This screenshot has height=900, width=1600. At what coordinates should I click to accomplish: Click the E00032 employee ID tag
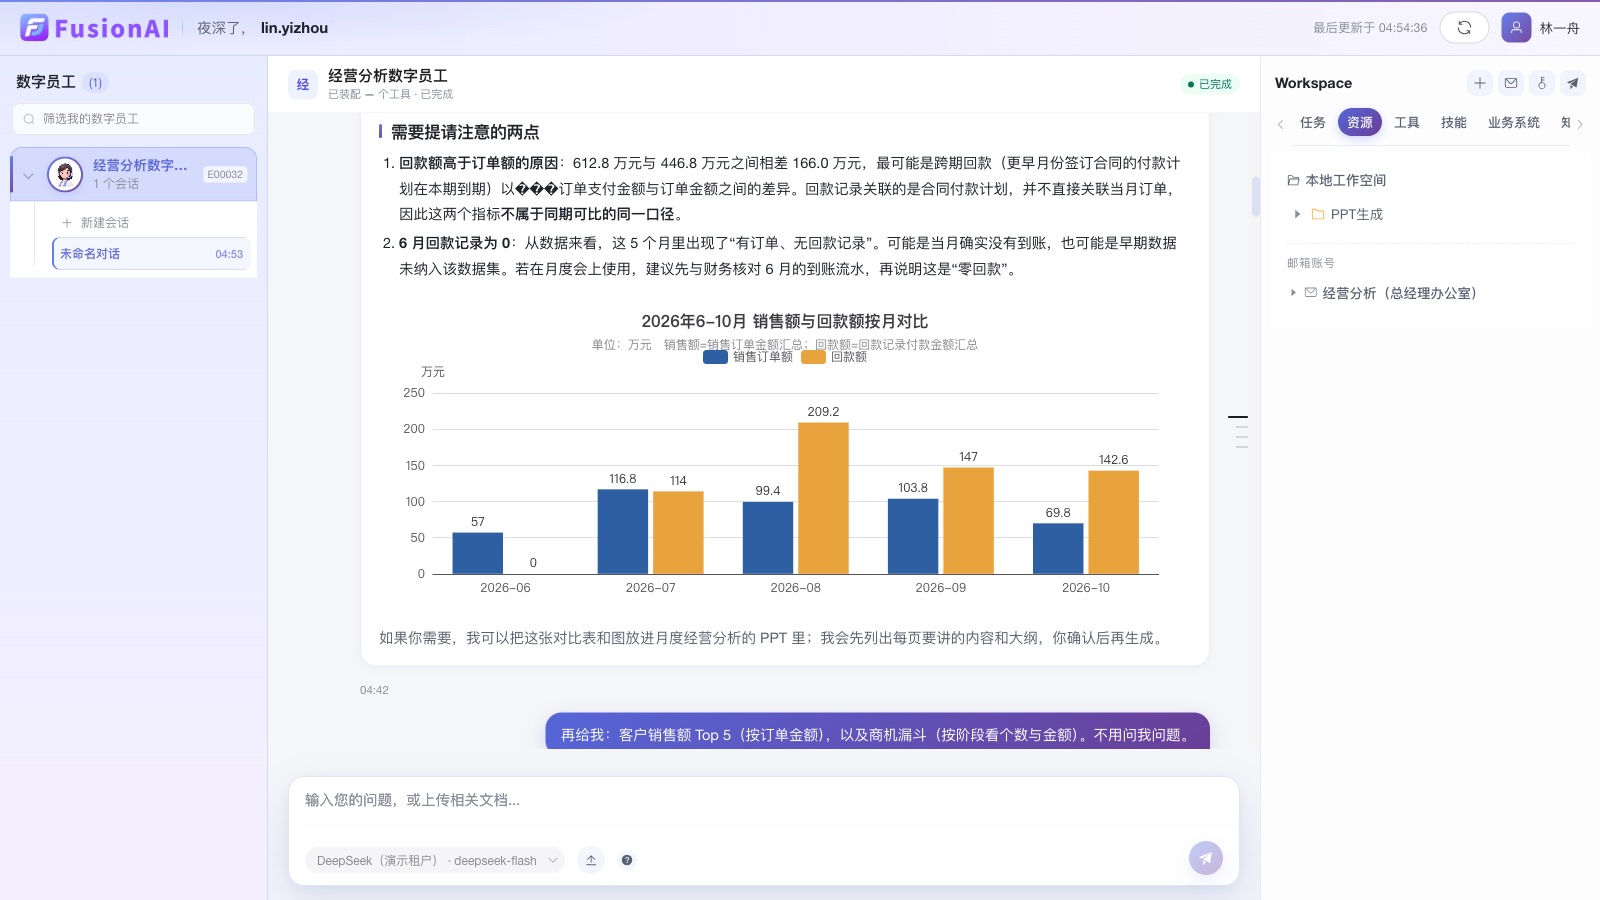[x=225, y=174]
